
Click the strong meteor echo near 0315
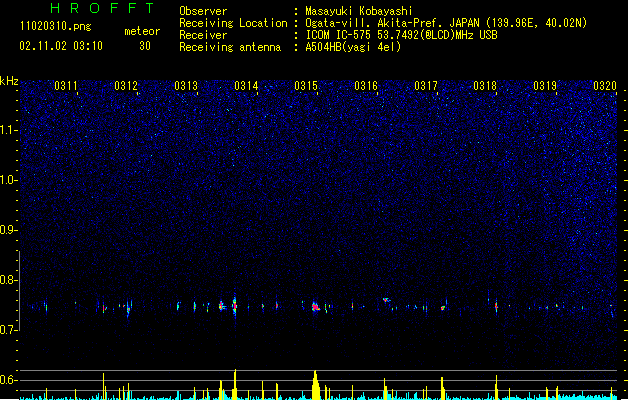point(316,307)
